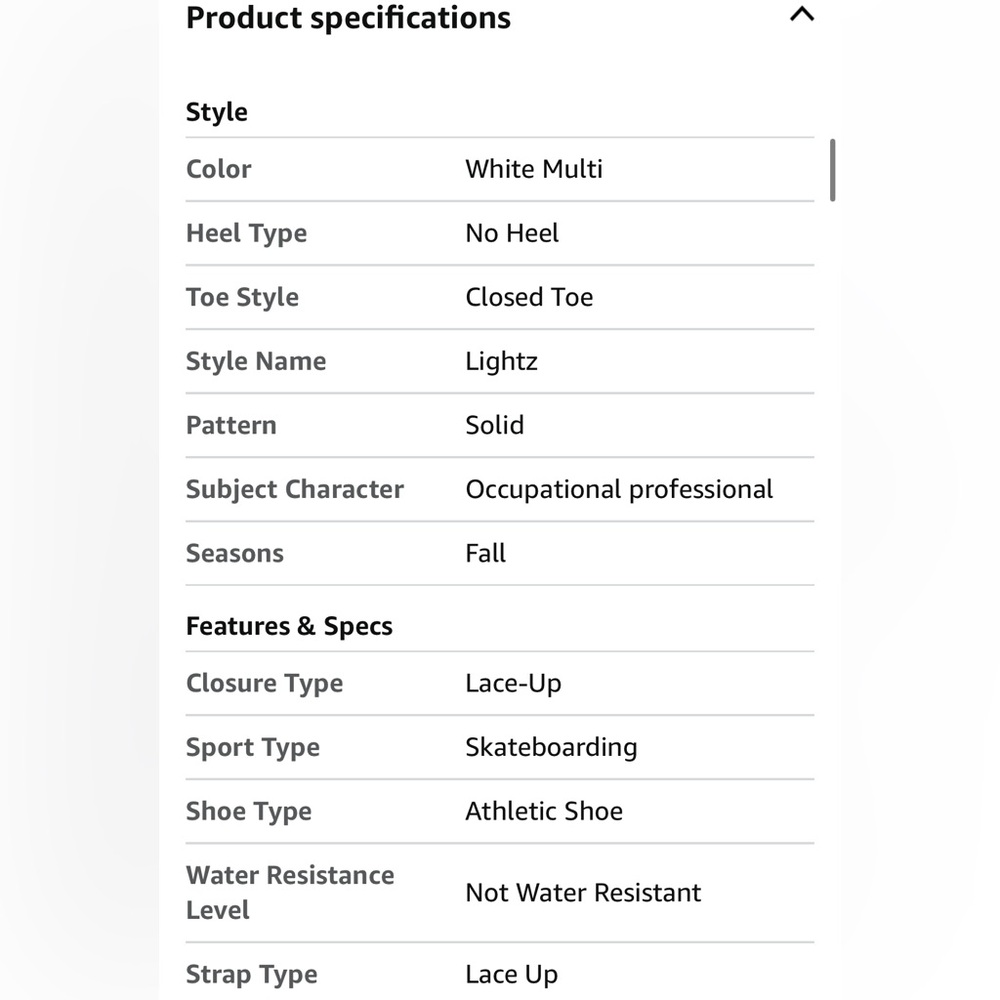Click the Seasons Fall value
This screenshot has height=1000, width=1000.
click(x=485, y=553)
